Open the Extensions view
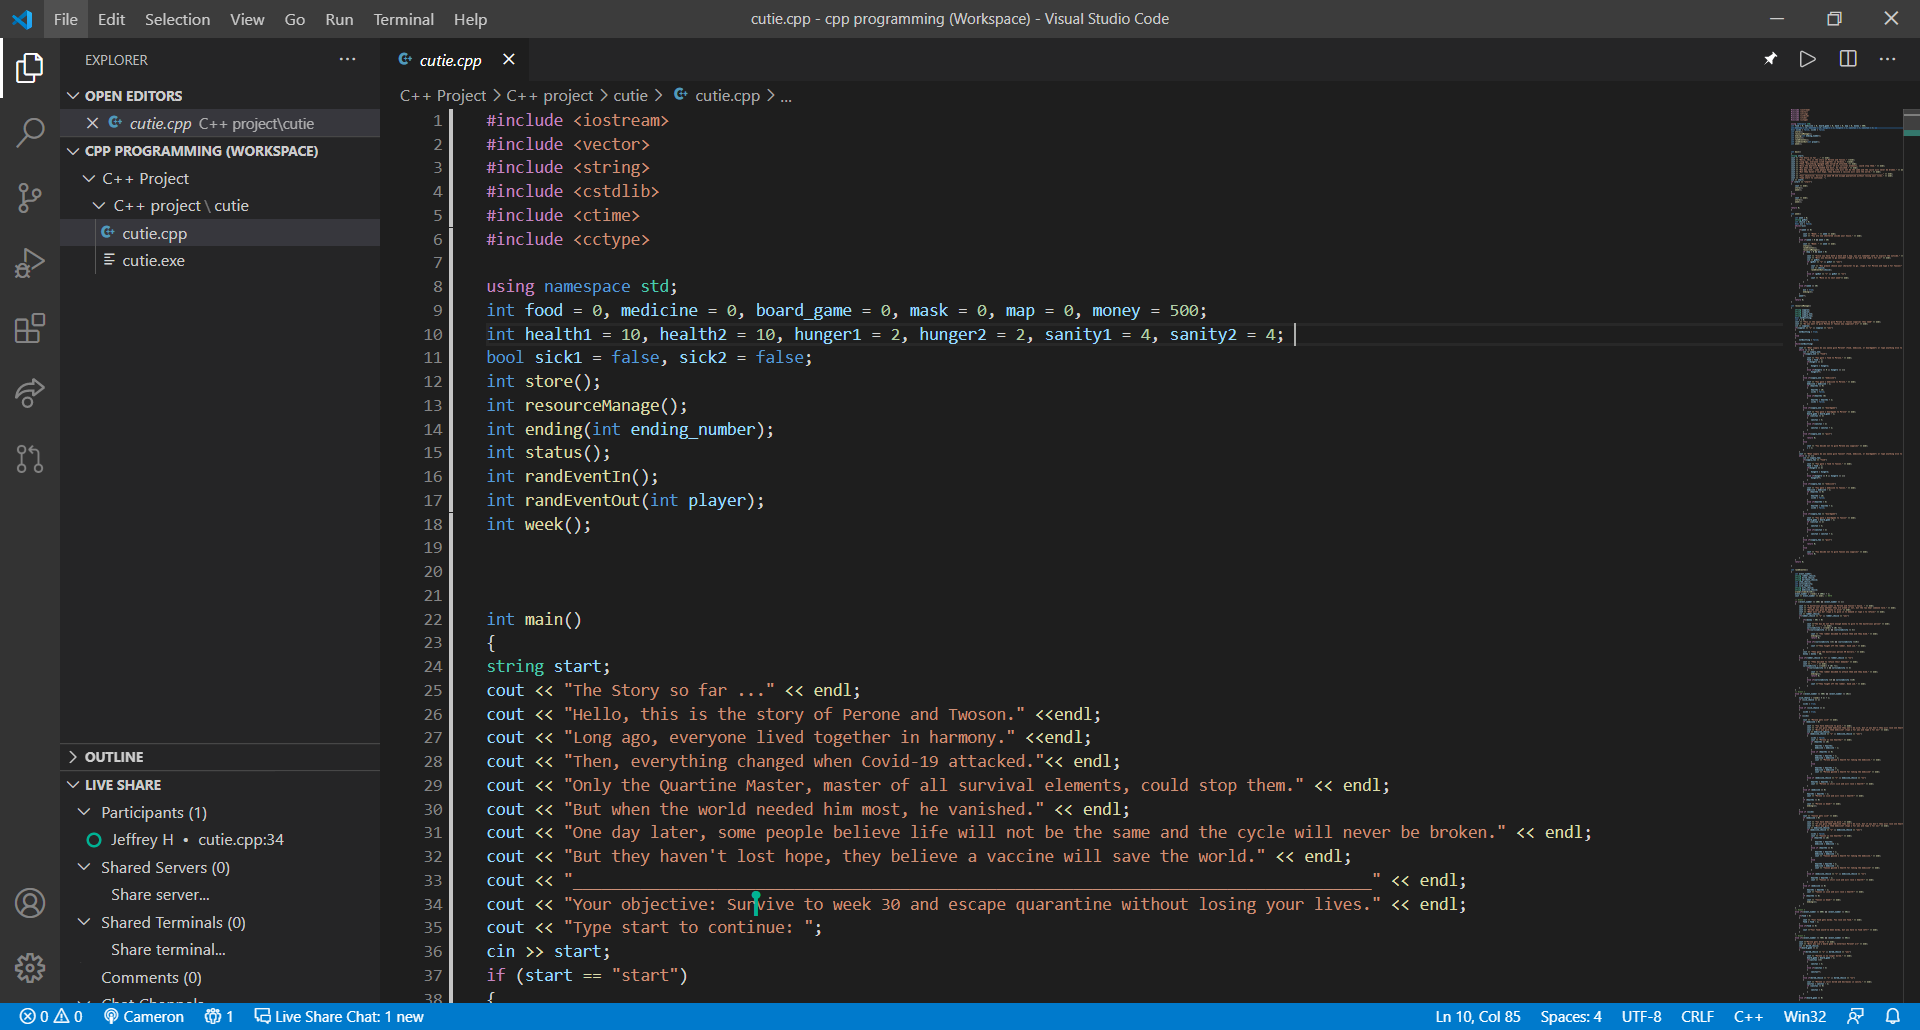This screenshot has width=1920, height=1030. tap(30, 328)
